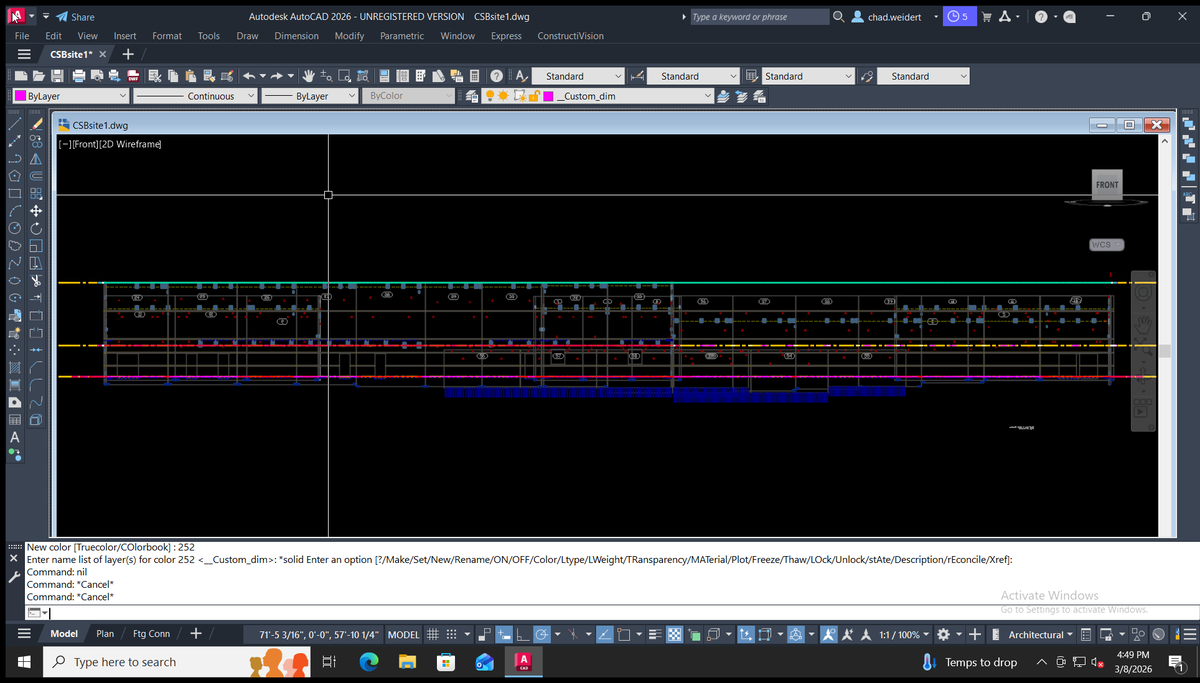Click the FRONT ViewCube face
Image resolution: width=1200 pixels, height=683 pixels.
(1107, 185)
